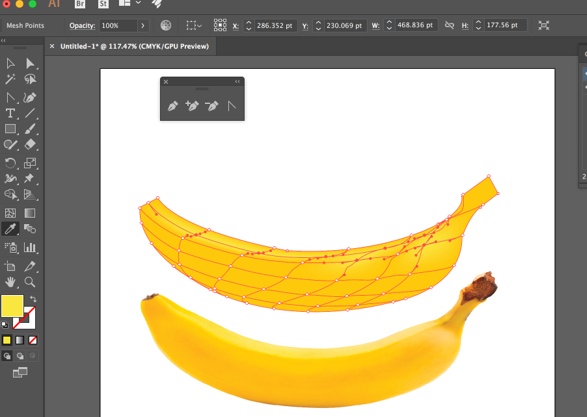Choose Delete Anchor Point tool in floating panel
This screenshot has width=587, height=417.
(x=212, y=106)
